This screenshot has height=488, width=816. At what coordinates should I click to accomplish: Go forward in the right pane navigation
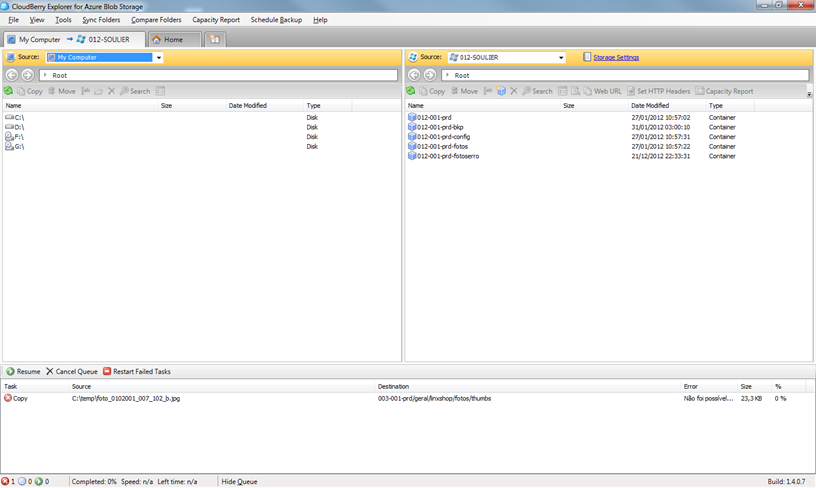(430, 75)
